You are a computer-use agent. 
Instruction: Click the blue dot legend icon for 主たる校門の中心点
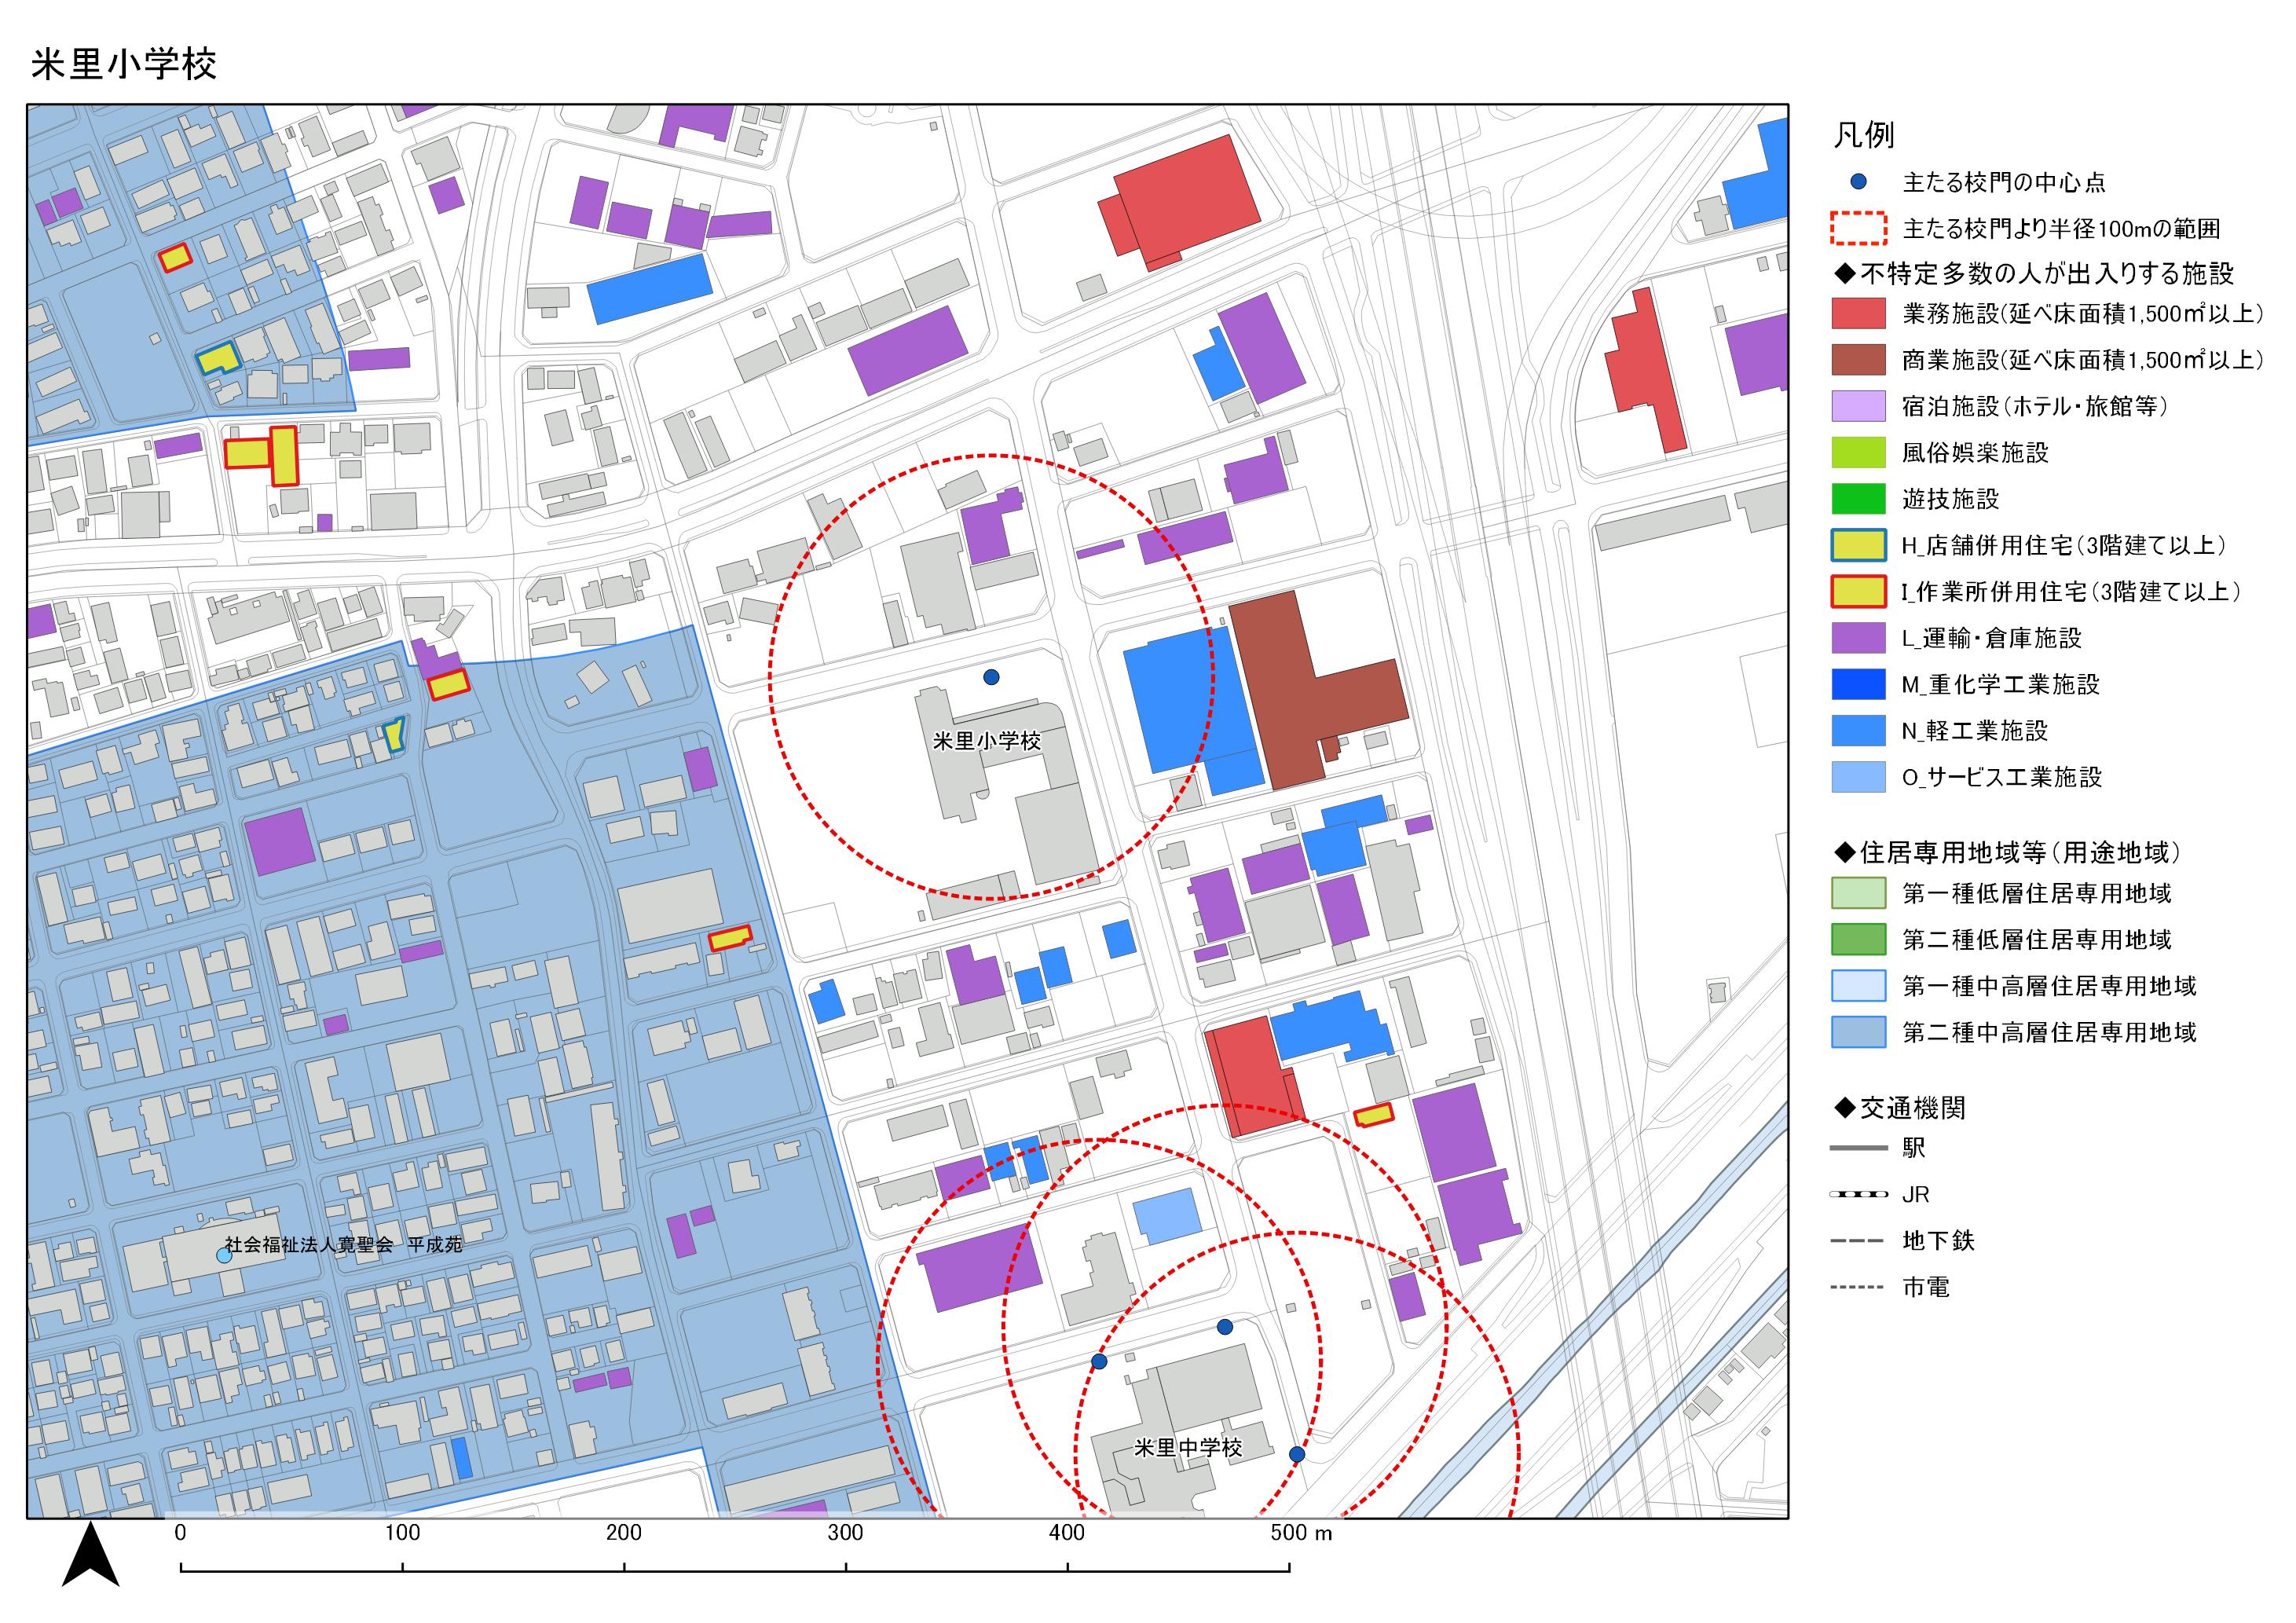coord(1858,182)
